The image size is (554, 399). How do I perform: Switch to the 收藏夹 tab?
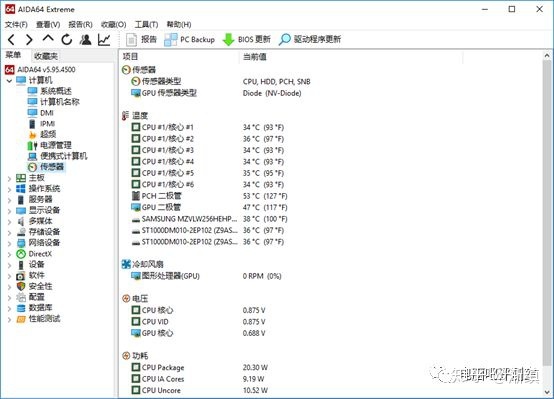tap(46, 55)
